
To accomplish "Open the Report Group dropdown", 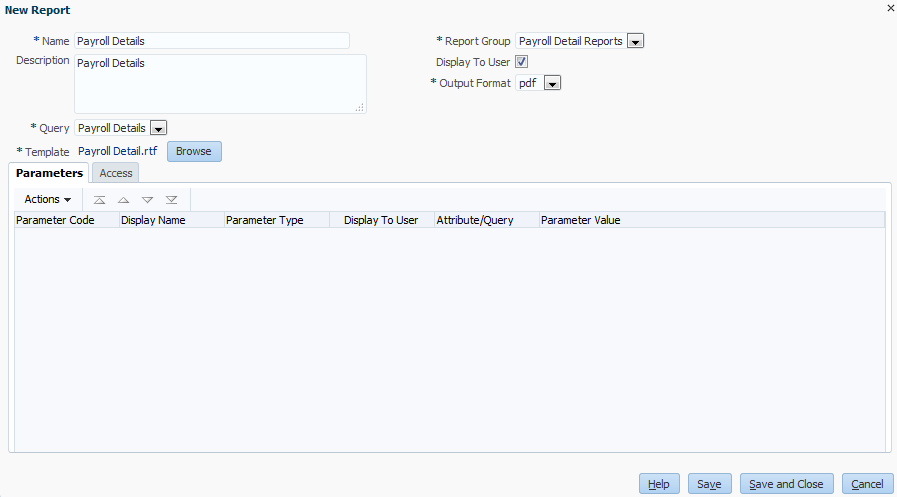I will coord(636,41).
